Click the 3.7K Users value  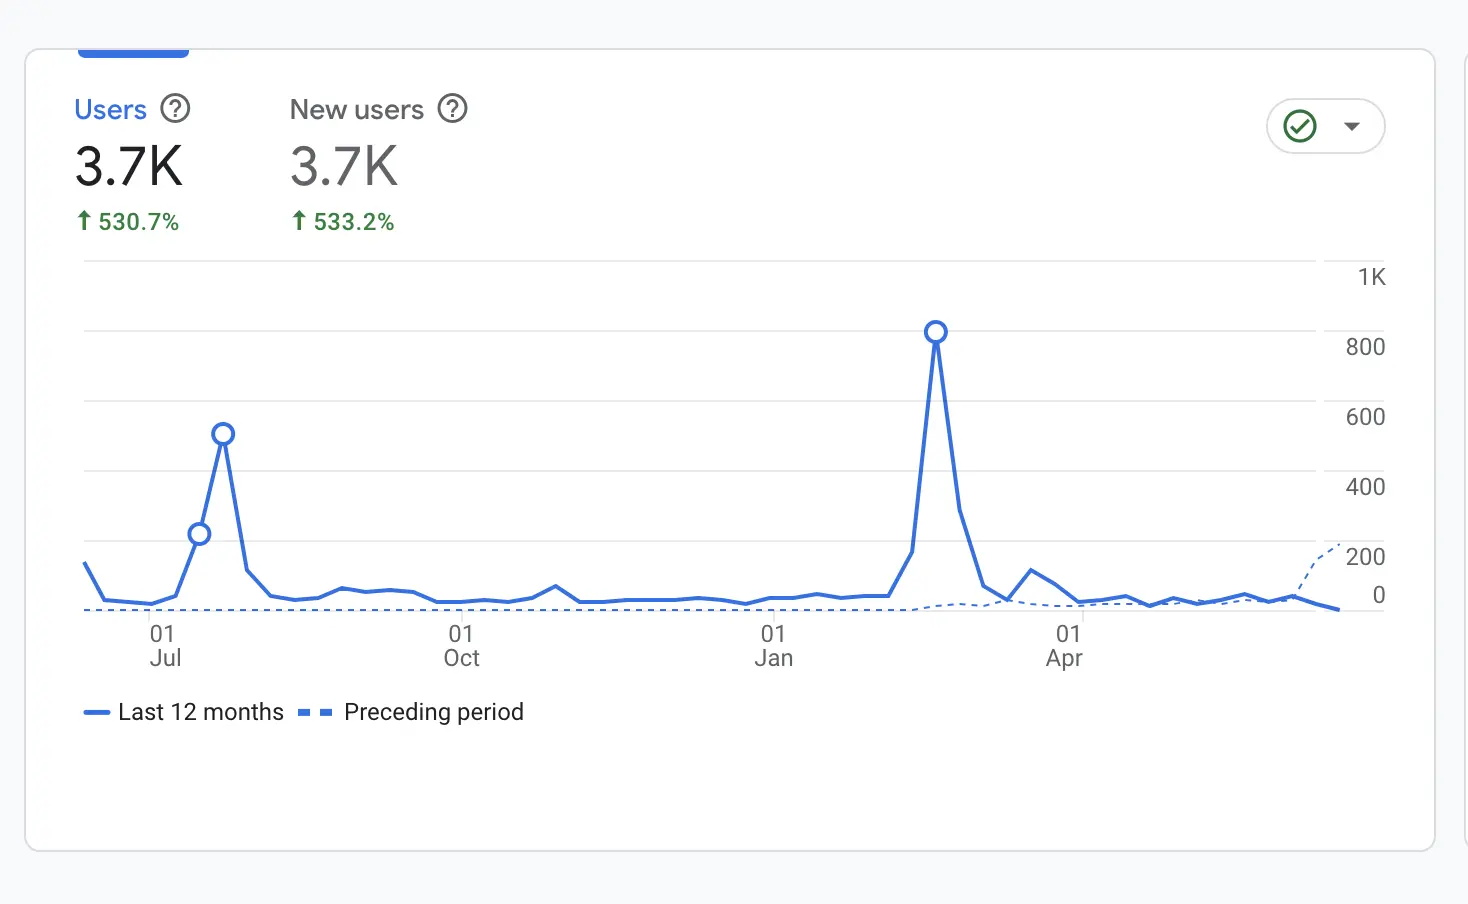tap(128, 167)
